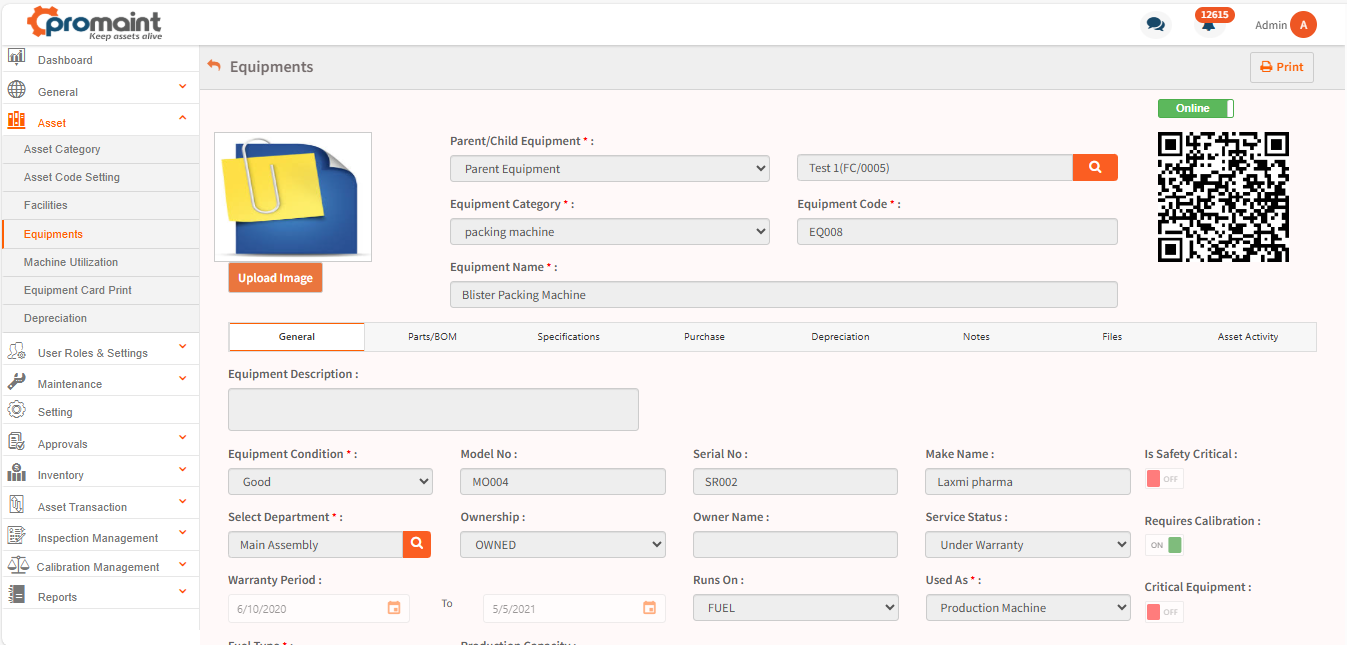Click the Upload Image button
This screenshot has height=645, width=1347.
[x=275, y=278]
